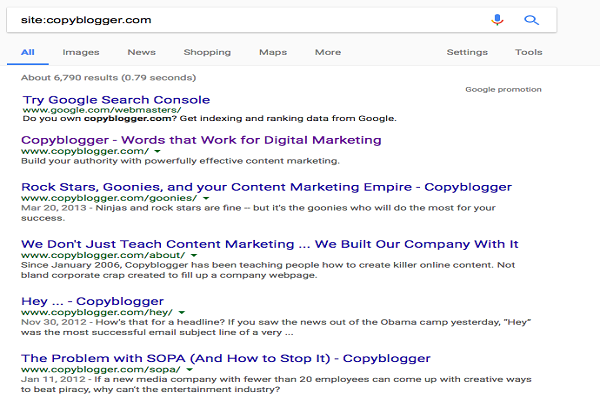Select the All tab
600x400 pixels.
[x=28, y=52]
